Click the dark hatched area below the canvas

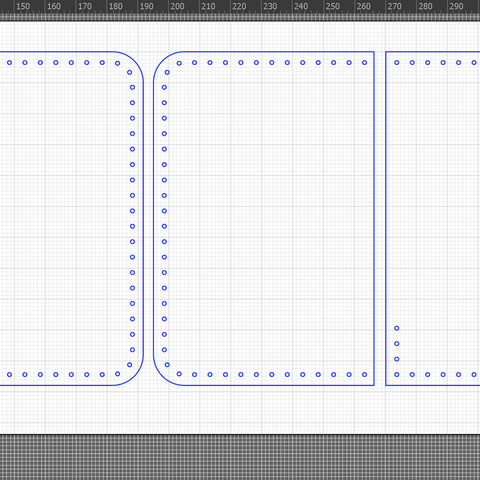240,457
